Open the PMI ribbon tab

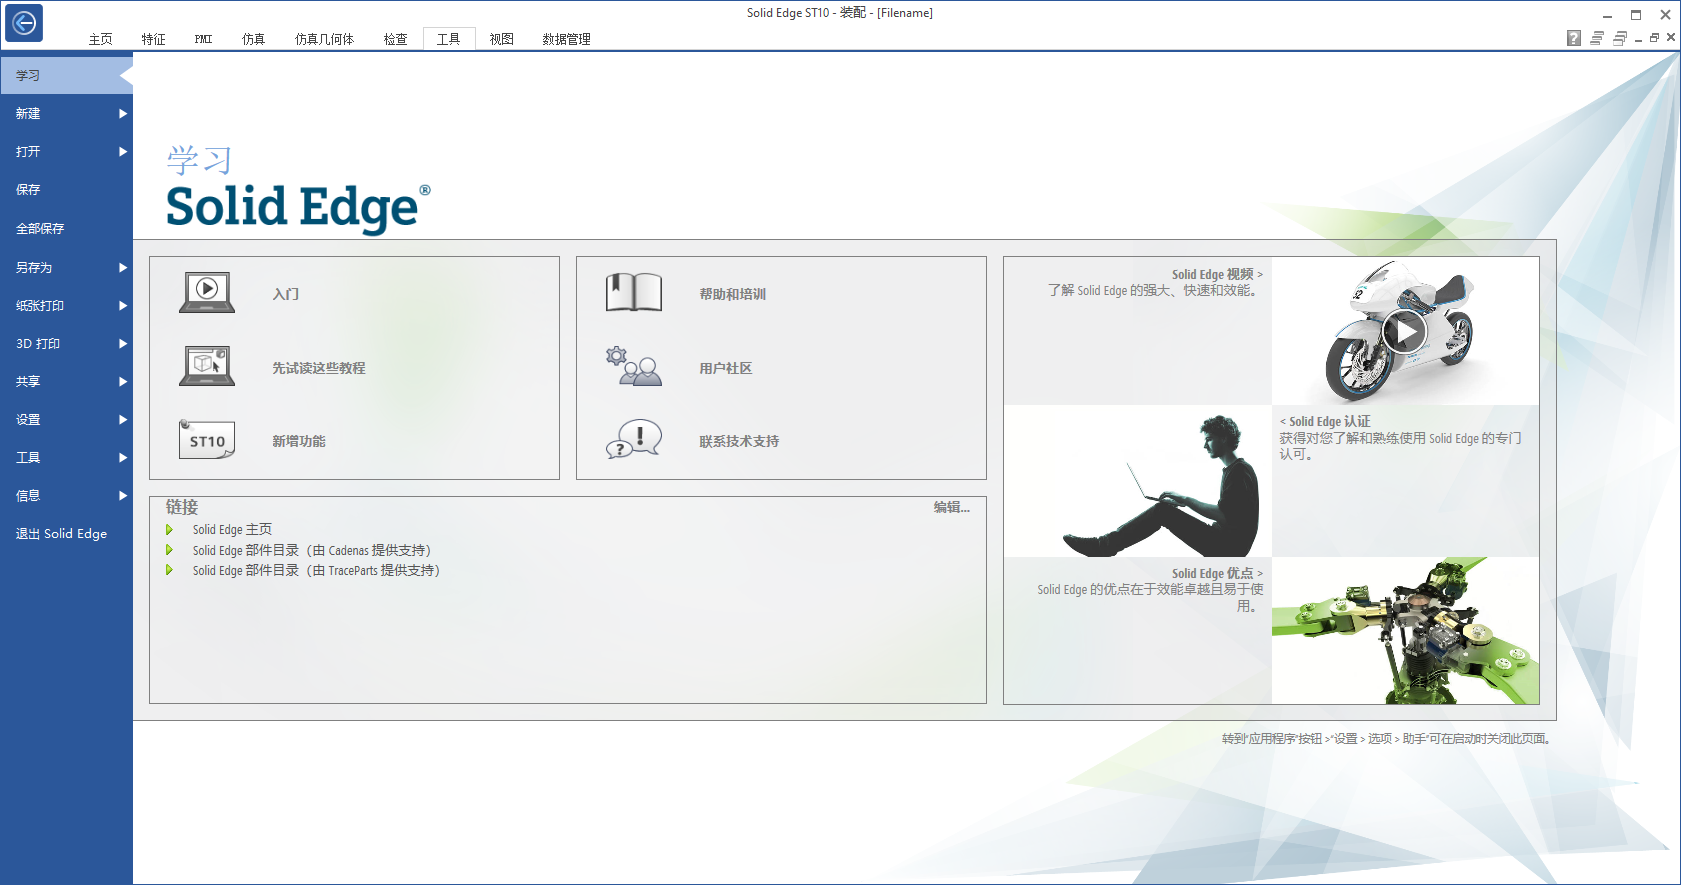203,39
